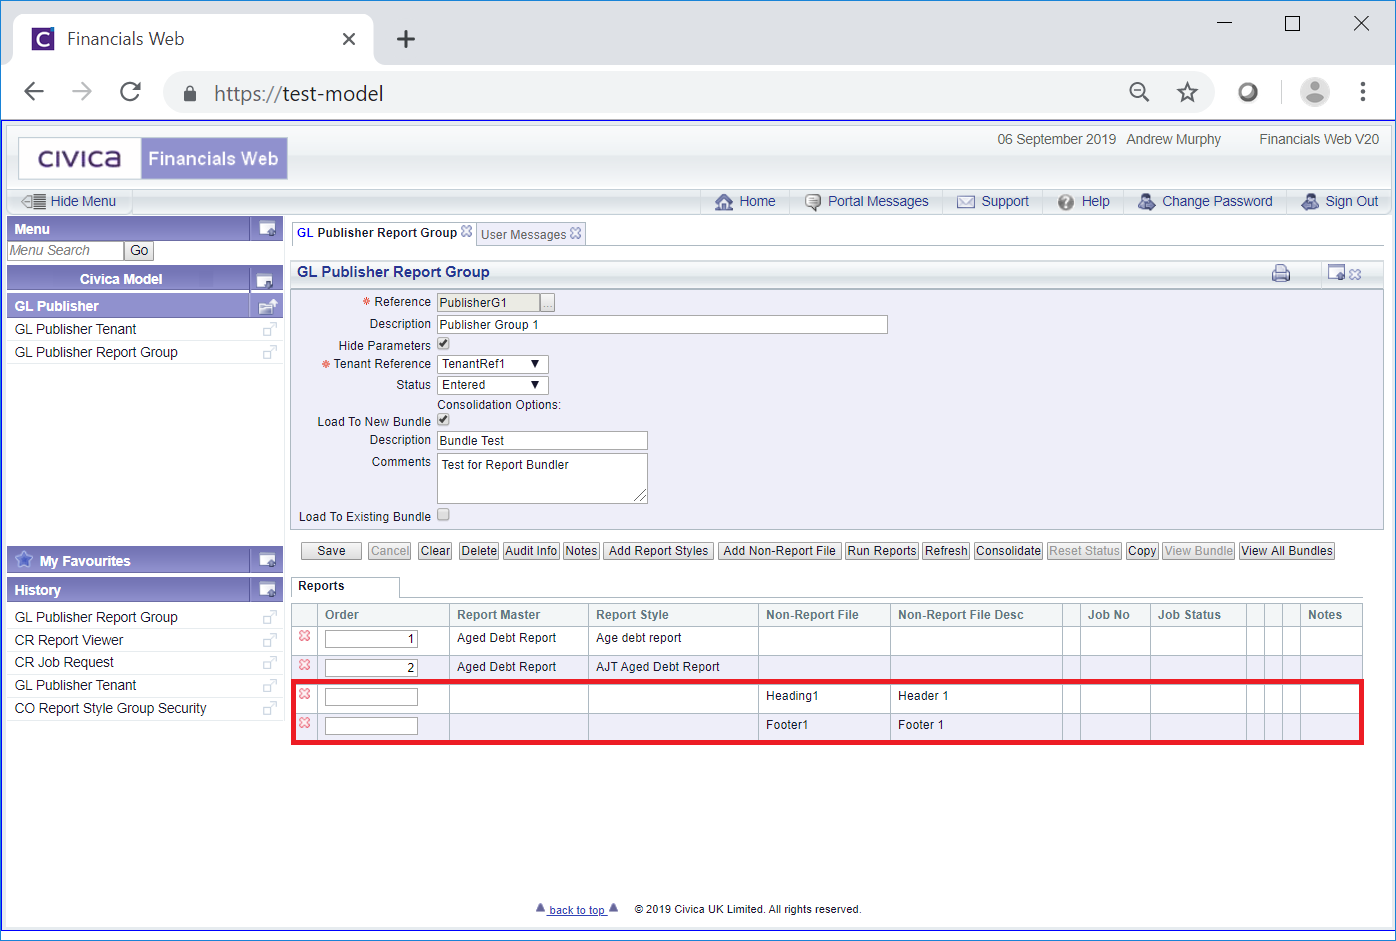Open the browser profile avatar
The image size is (1396, 941).
point(1314,92)
